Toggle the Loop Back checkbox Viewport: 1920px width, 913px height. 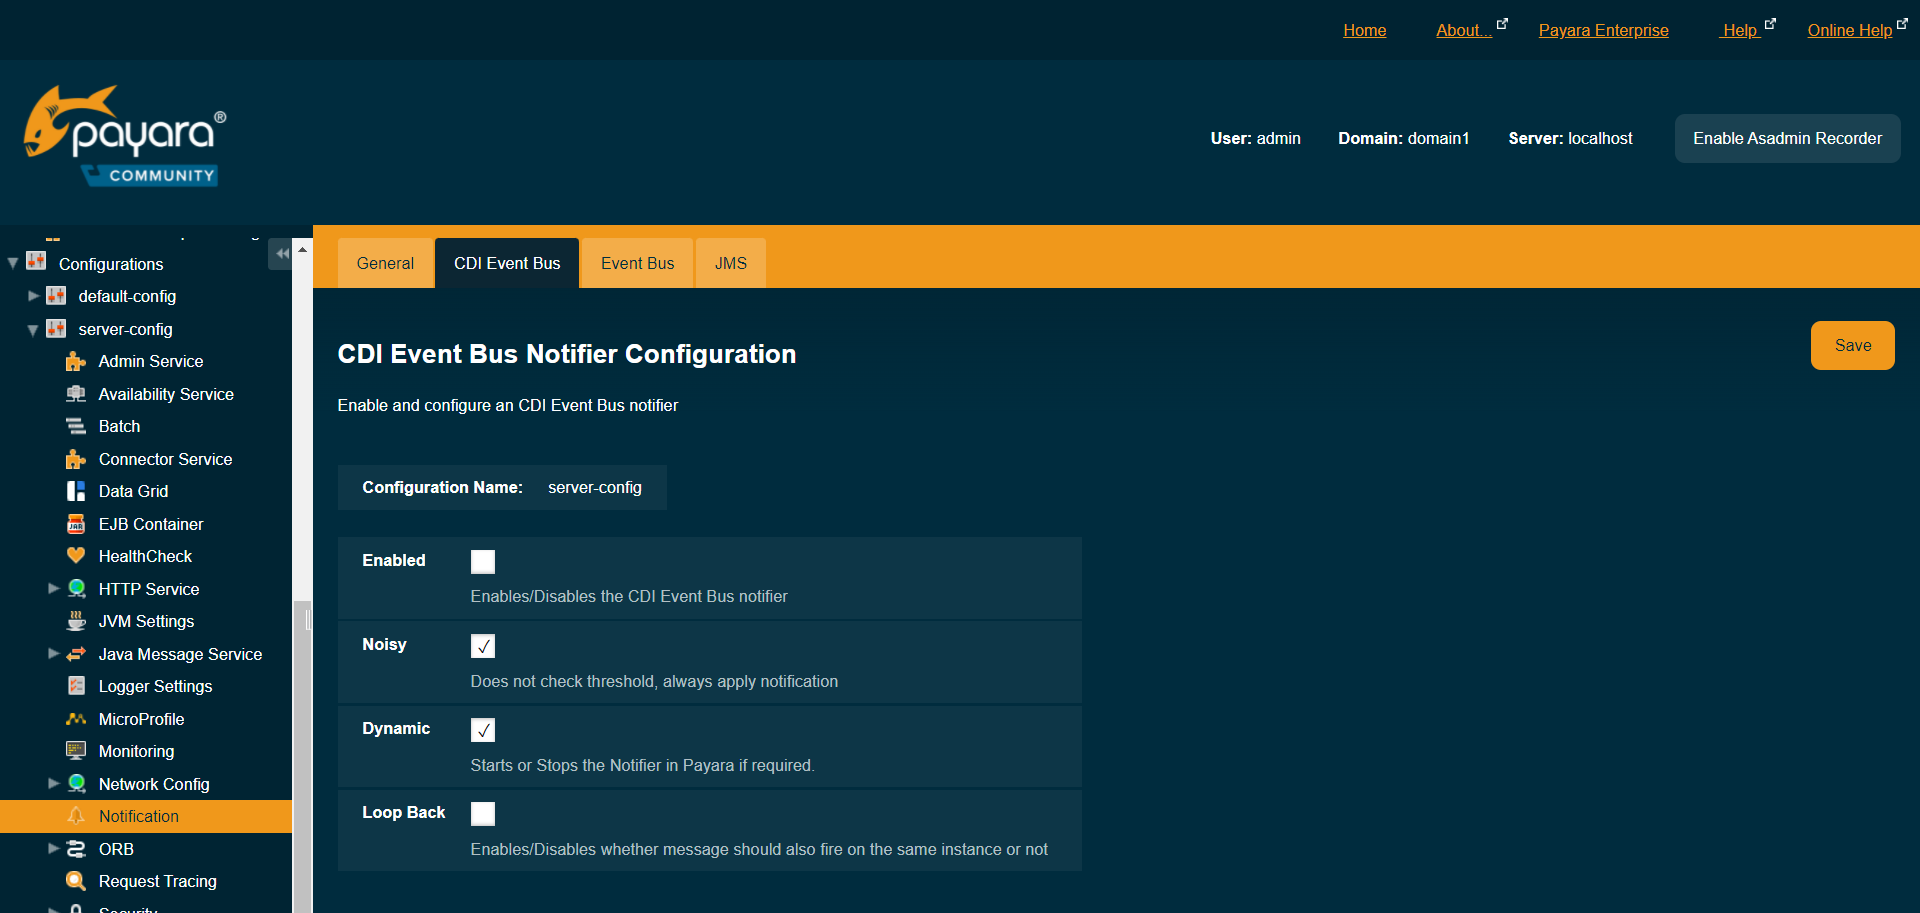(483, 814)
